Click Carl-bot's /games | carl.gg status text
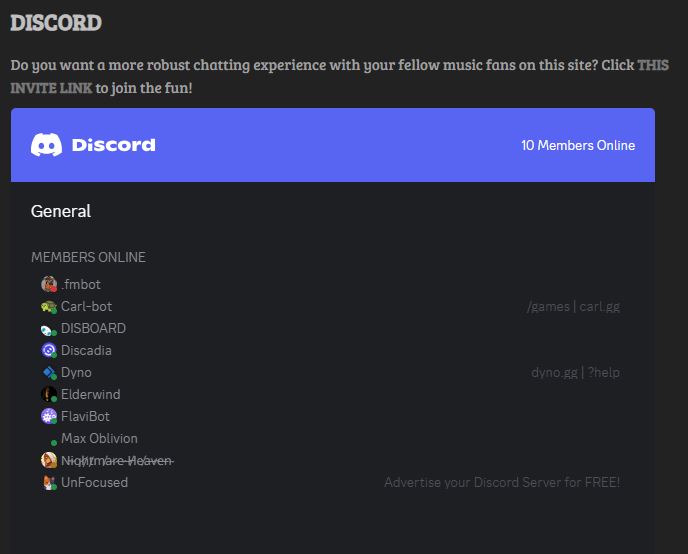The width and height of the screenshot is (688, 554). point(573,306)
